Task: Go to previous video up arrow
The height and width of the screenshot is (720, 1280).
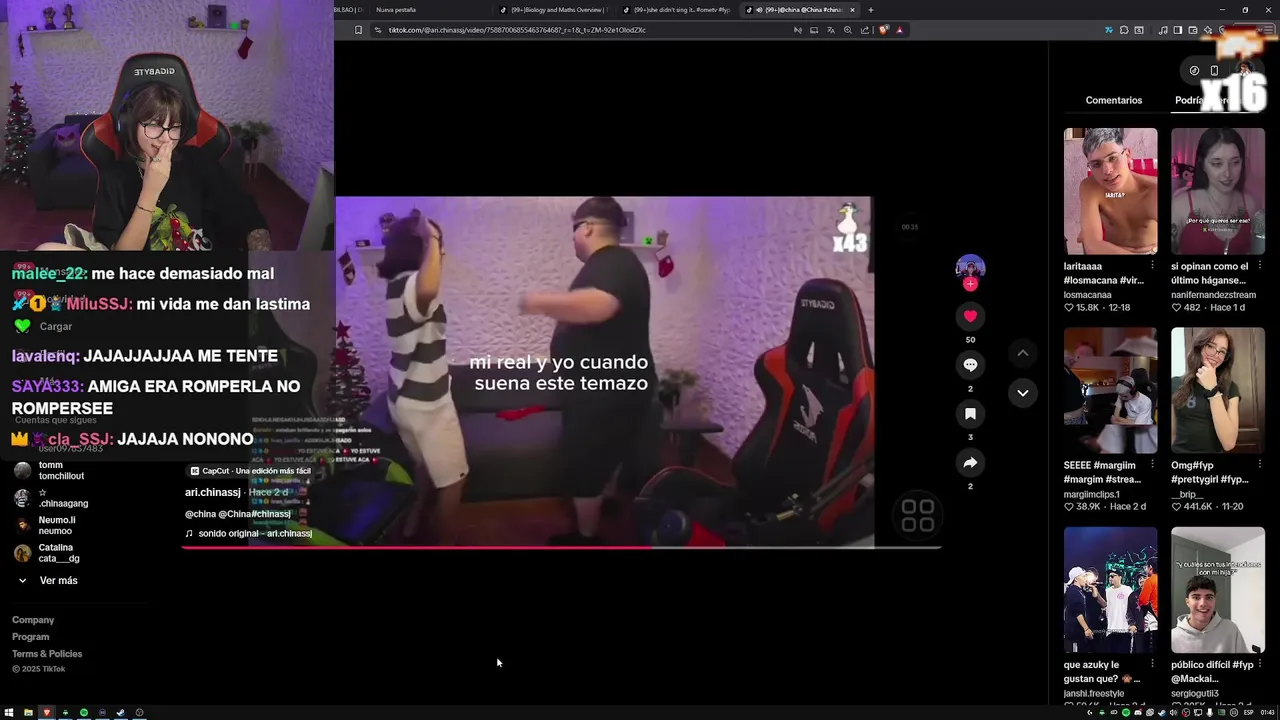Action: pyautogui.click(x=1022, y=353)
